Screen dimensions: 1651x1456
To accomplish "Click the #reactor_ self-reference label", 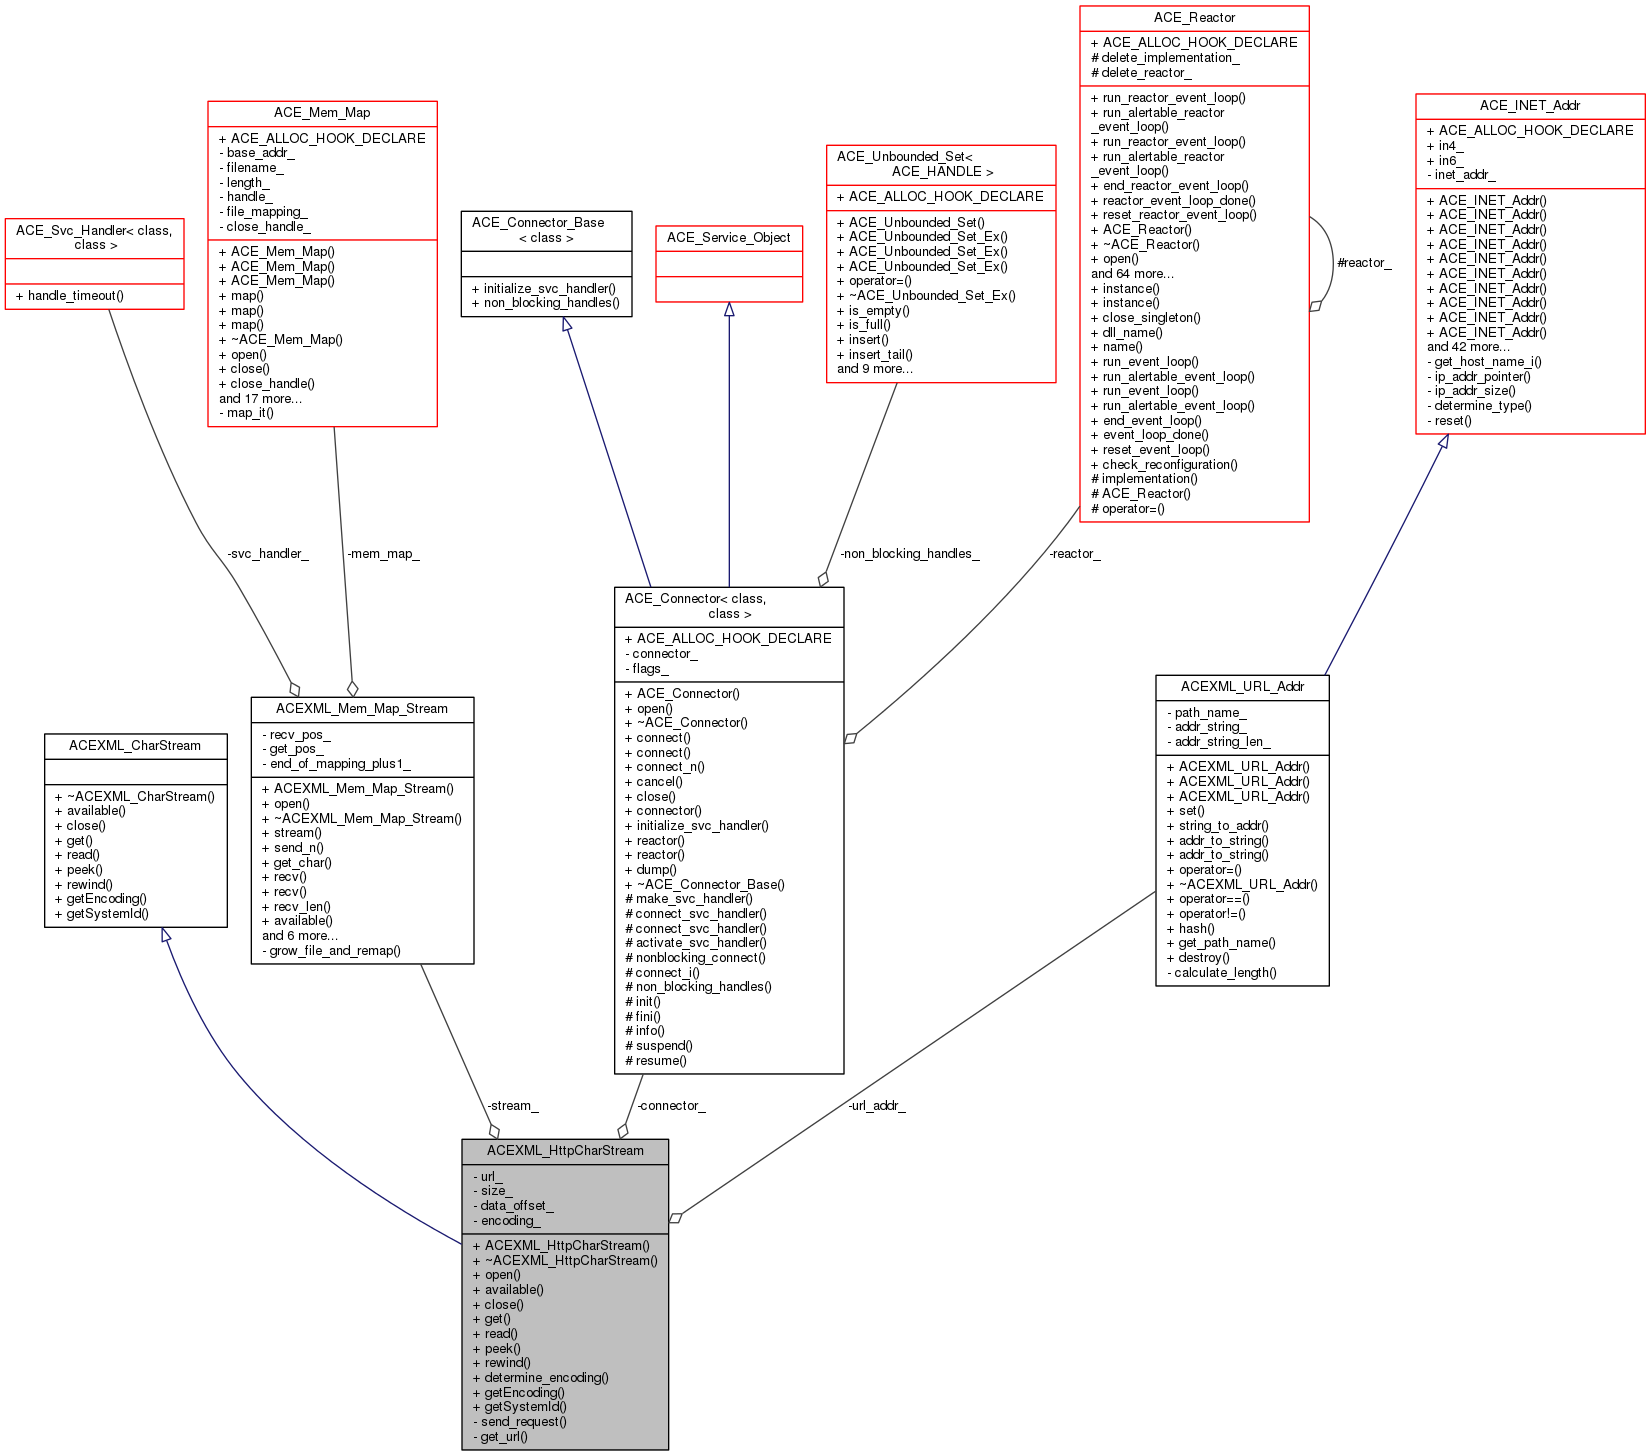I will (x=1363, y=263).
